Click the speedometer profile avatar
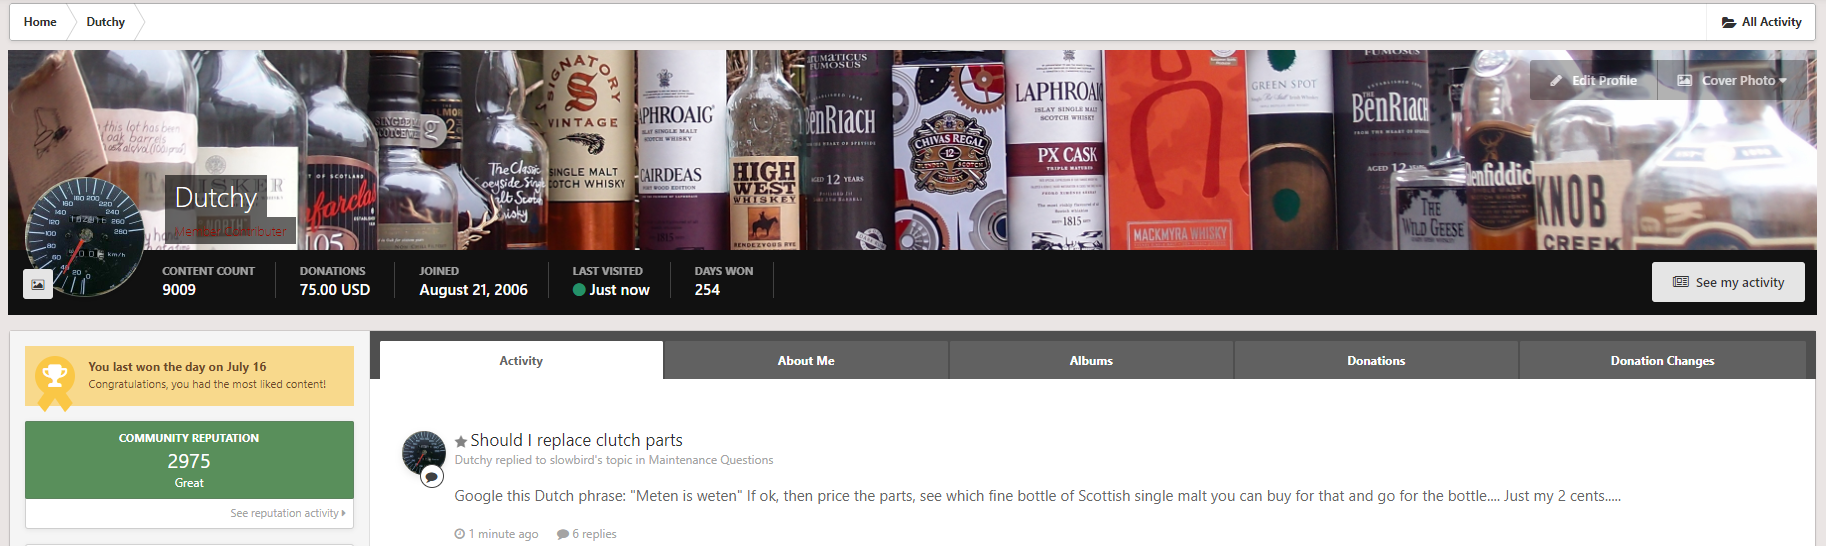 85,235
